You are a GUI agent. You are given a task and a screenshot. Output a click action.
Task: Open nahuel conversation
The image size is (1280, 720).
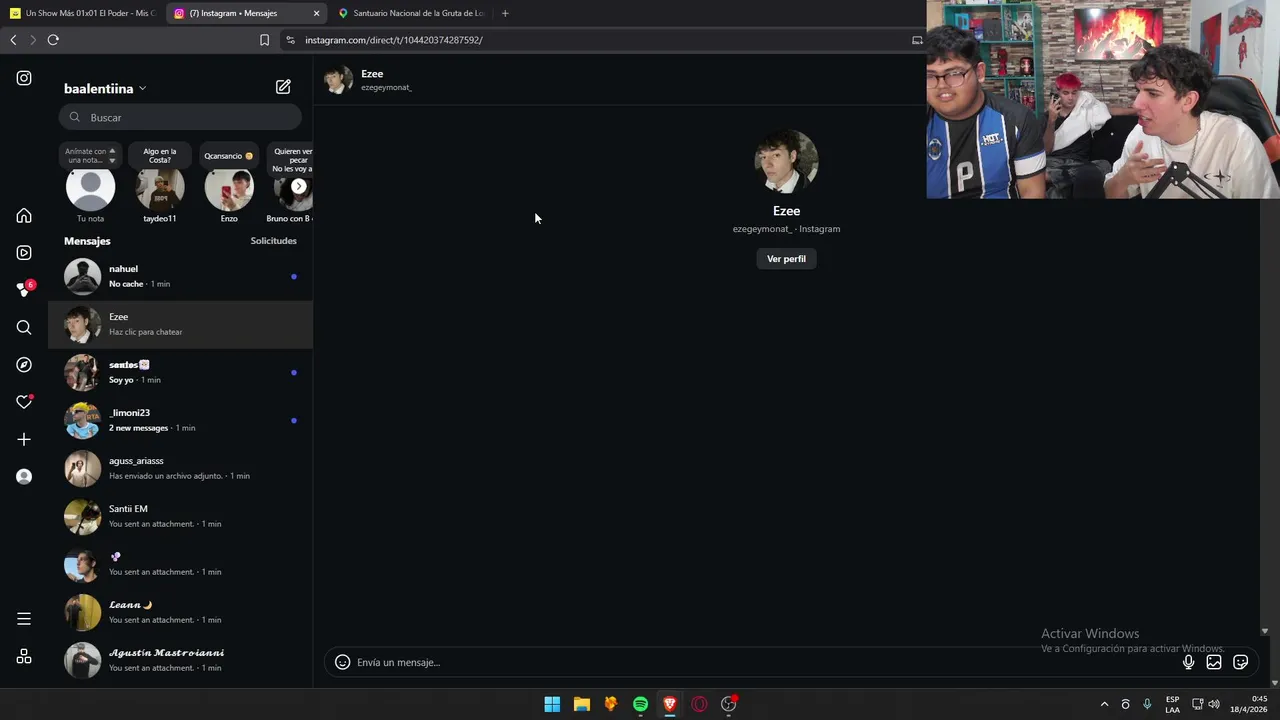[180, 277]
